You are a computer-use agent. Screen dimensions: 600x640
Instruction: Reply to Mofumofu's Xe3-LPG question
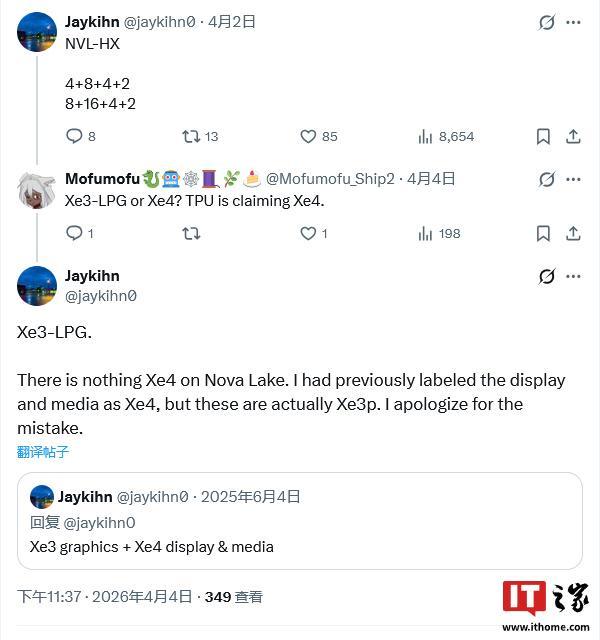74,233
